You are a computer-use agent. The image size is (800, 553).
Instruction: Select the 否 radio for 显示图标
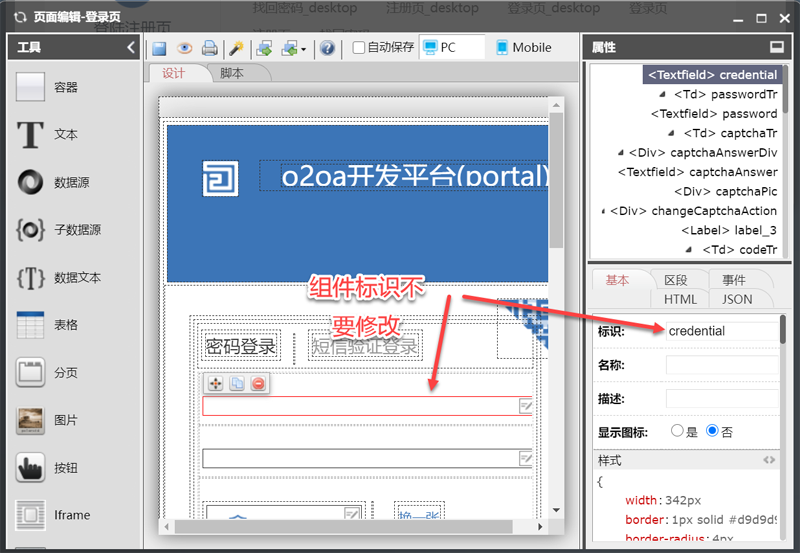tap(712, 432)
